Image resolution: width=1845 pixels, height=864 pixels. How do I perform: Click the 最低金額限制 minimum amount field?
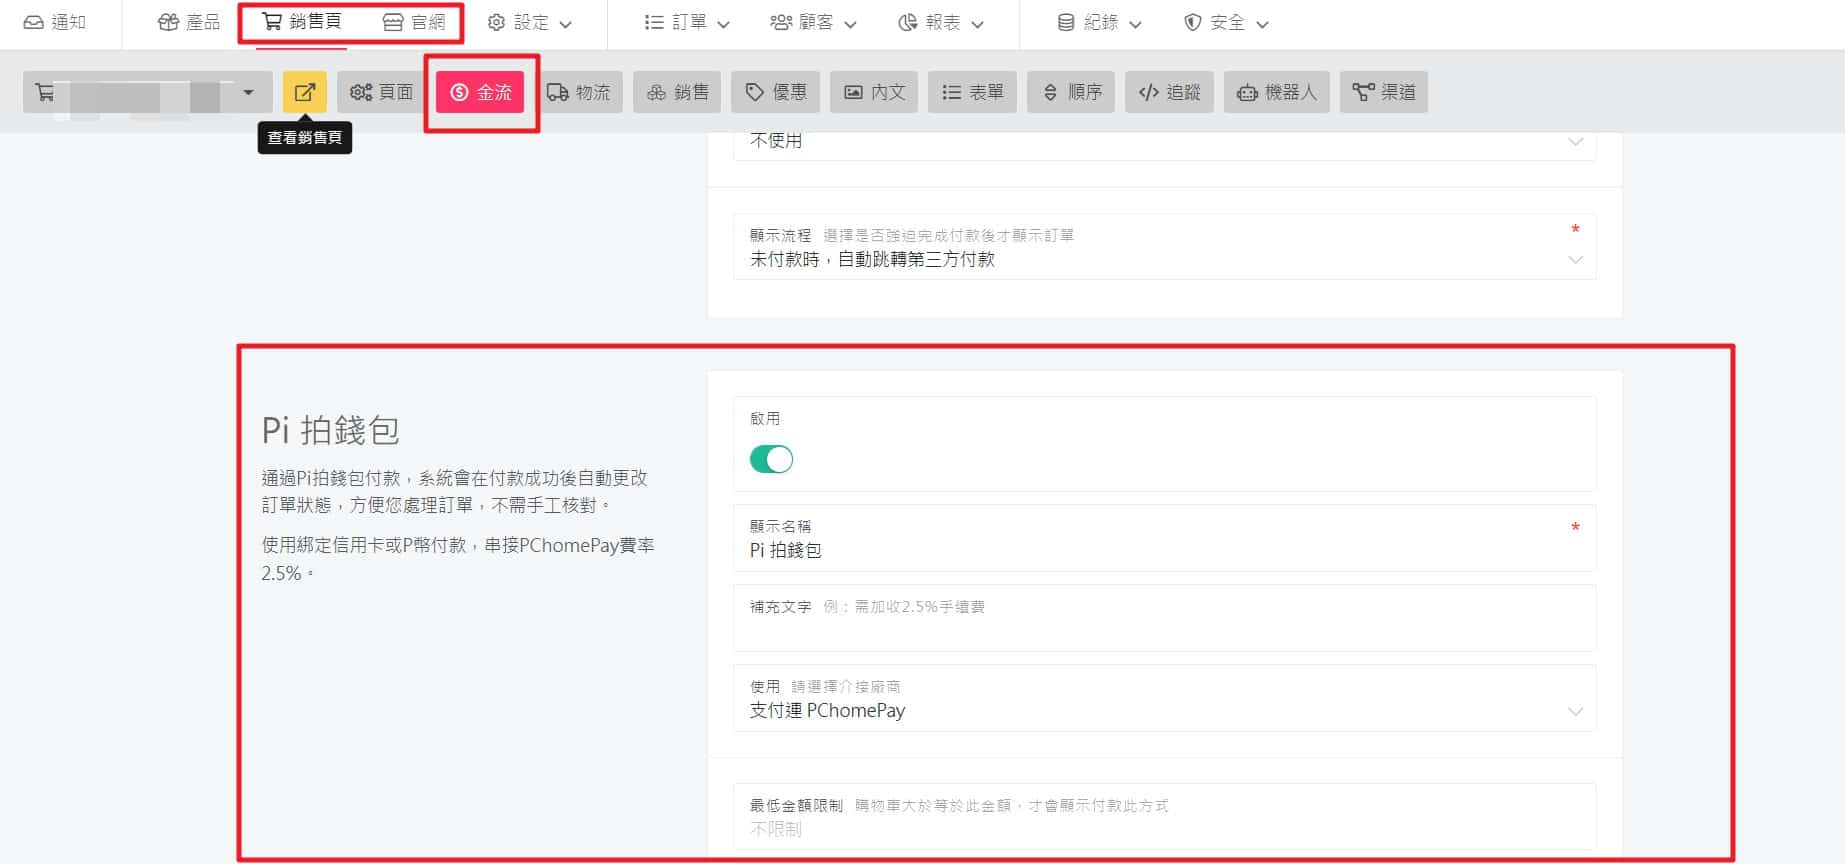(1163, 829)
